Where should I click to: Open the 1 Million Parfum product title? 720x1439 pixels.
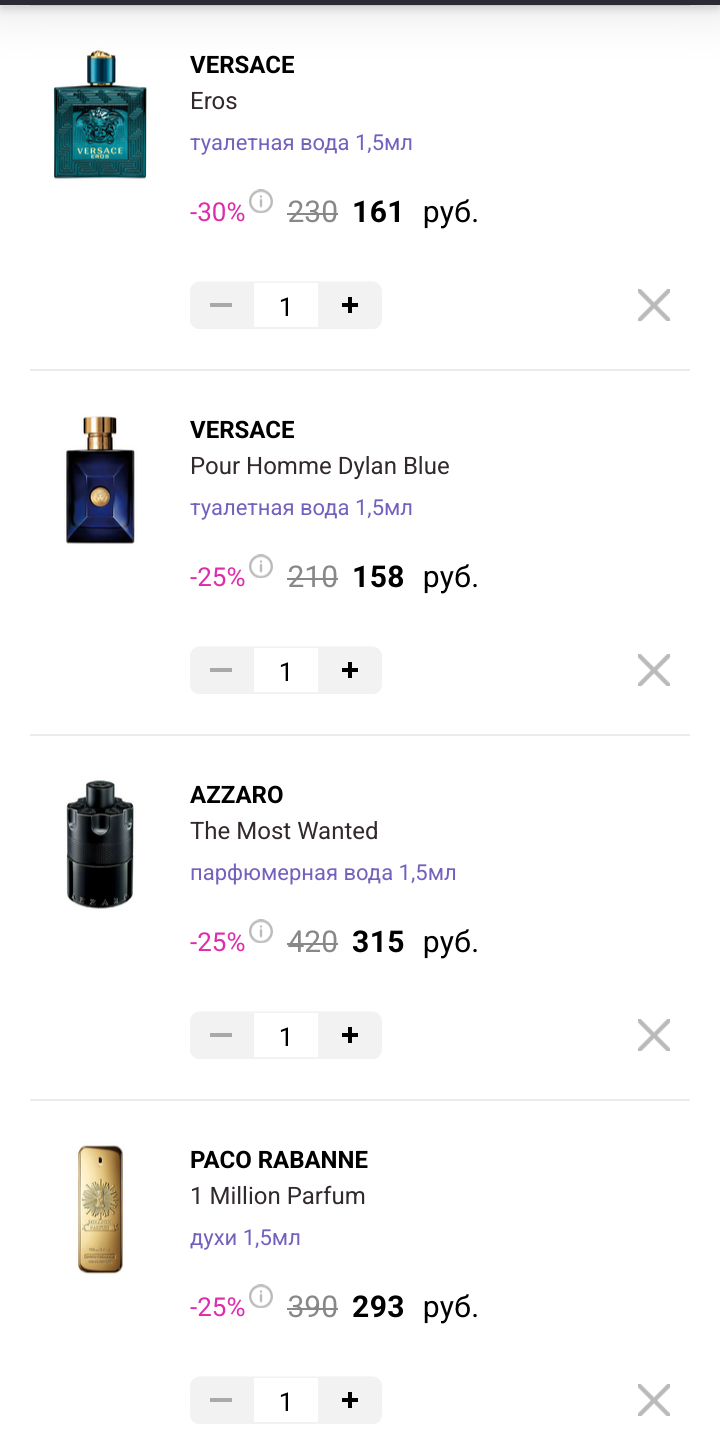277,1196
